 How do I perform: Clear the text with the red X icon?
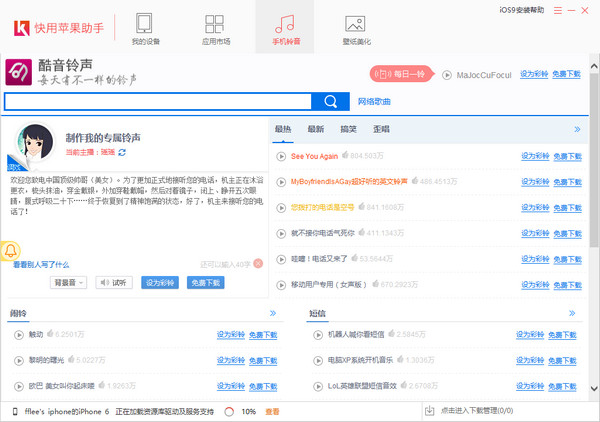[x=258, y=263]
